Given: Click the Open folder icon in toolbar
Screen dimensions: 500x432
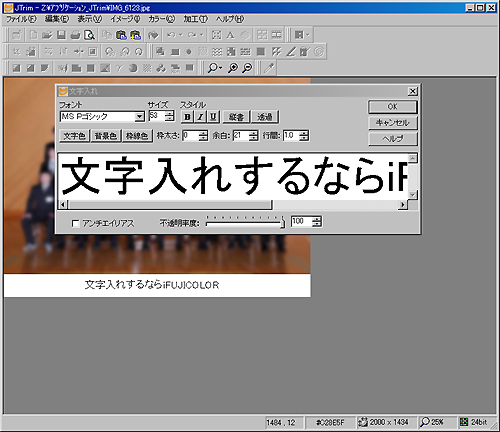Looking at the screenshot, I should click(x=47, y=35).
